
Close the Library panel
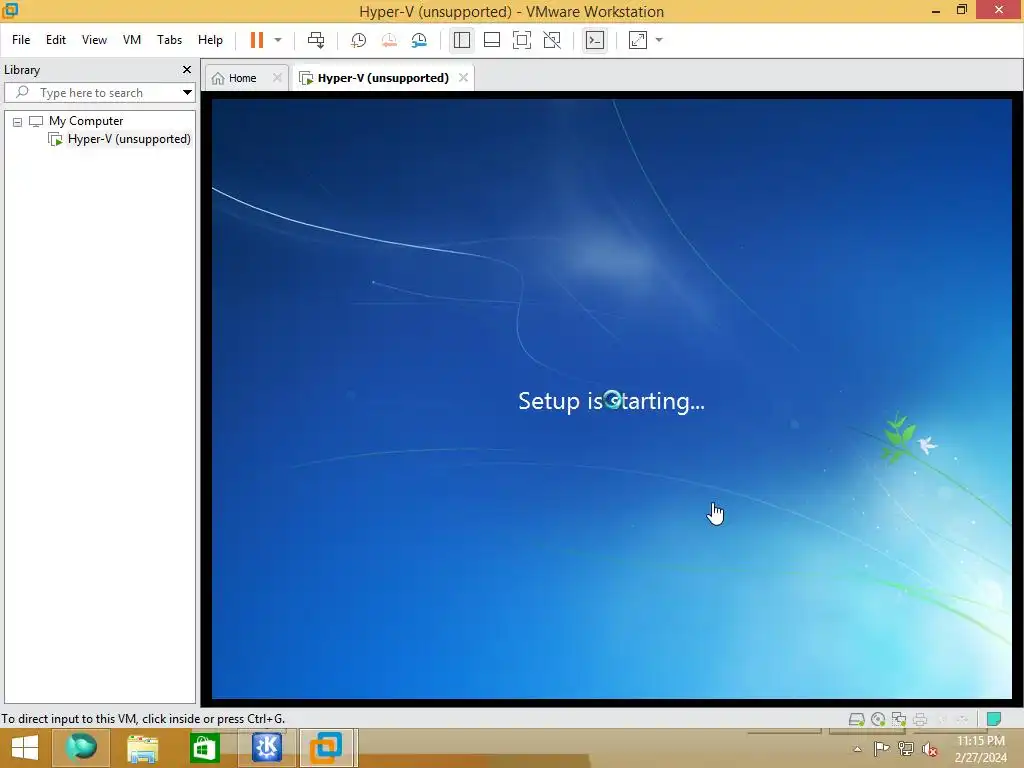(x=187, y=69)
